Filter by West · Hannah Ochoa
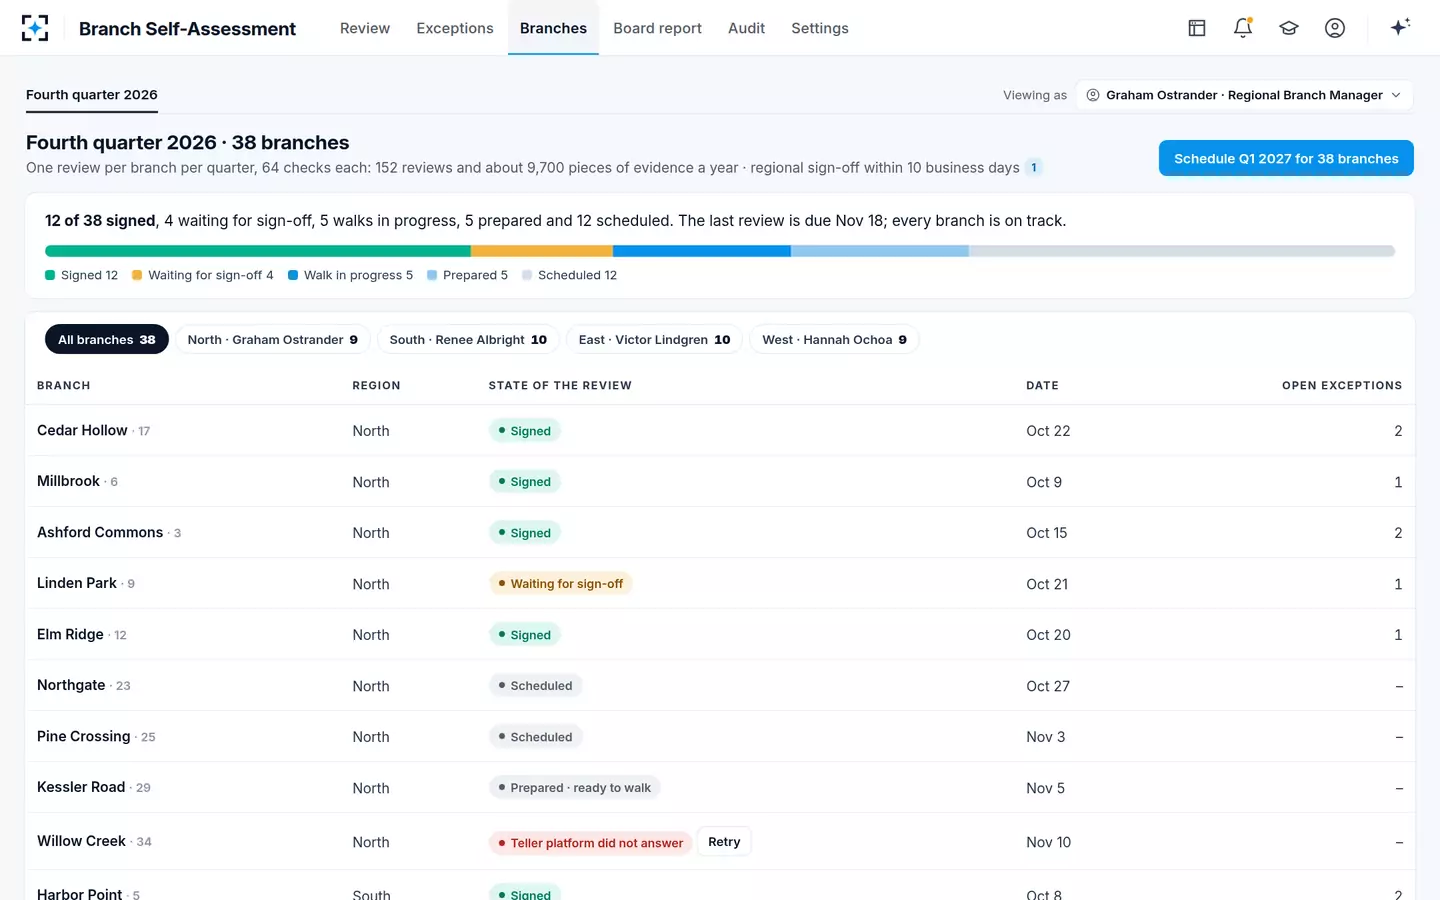Image resolution: width=1440 pixels, height=900 pixels. (835, 340)
